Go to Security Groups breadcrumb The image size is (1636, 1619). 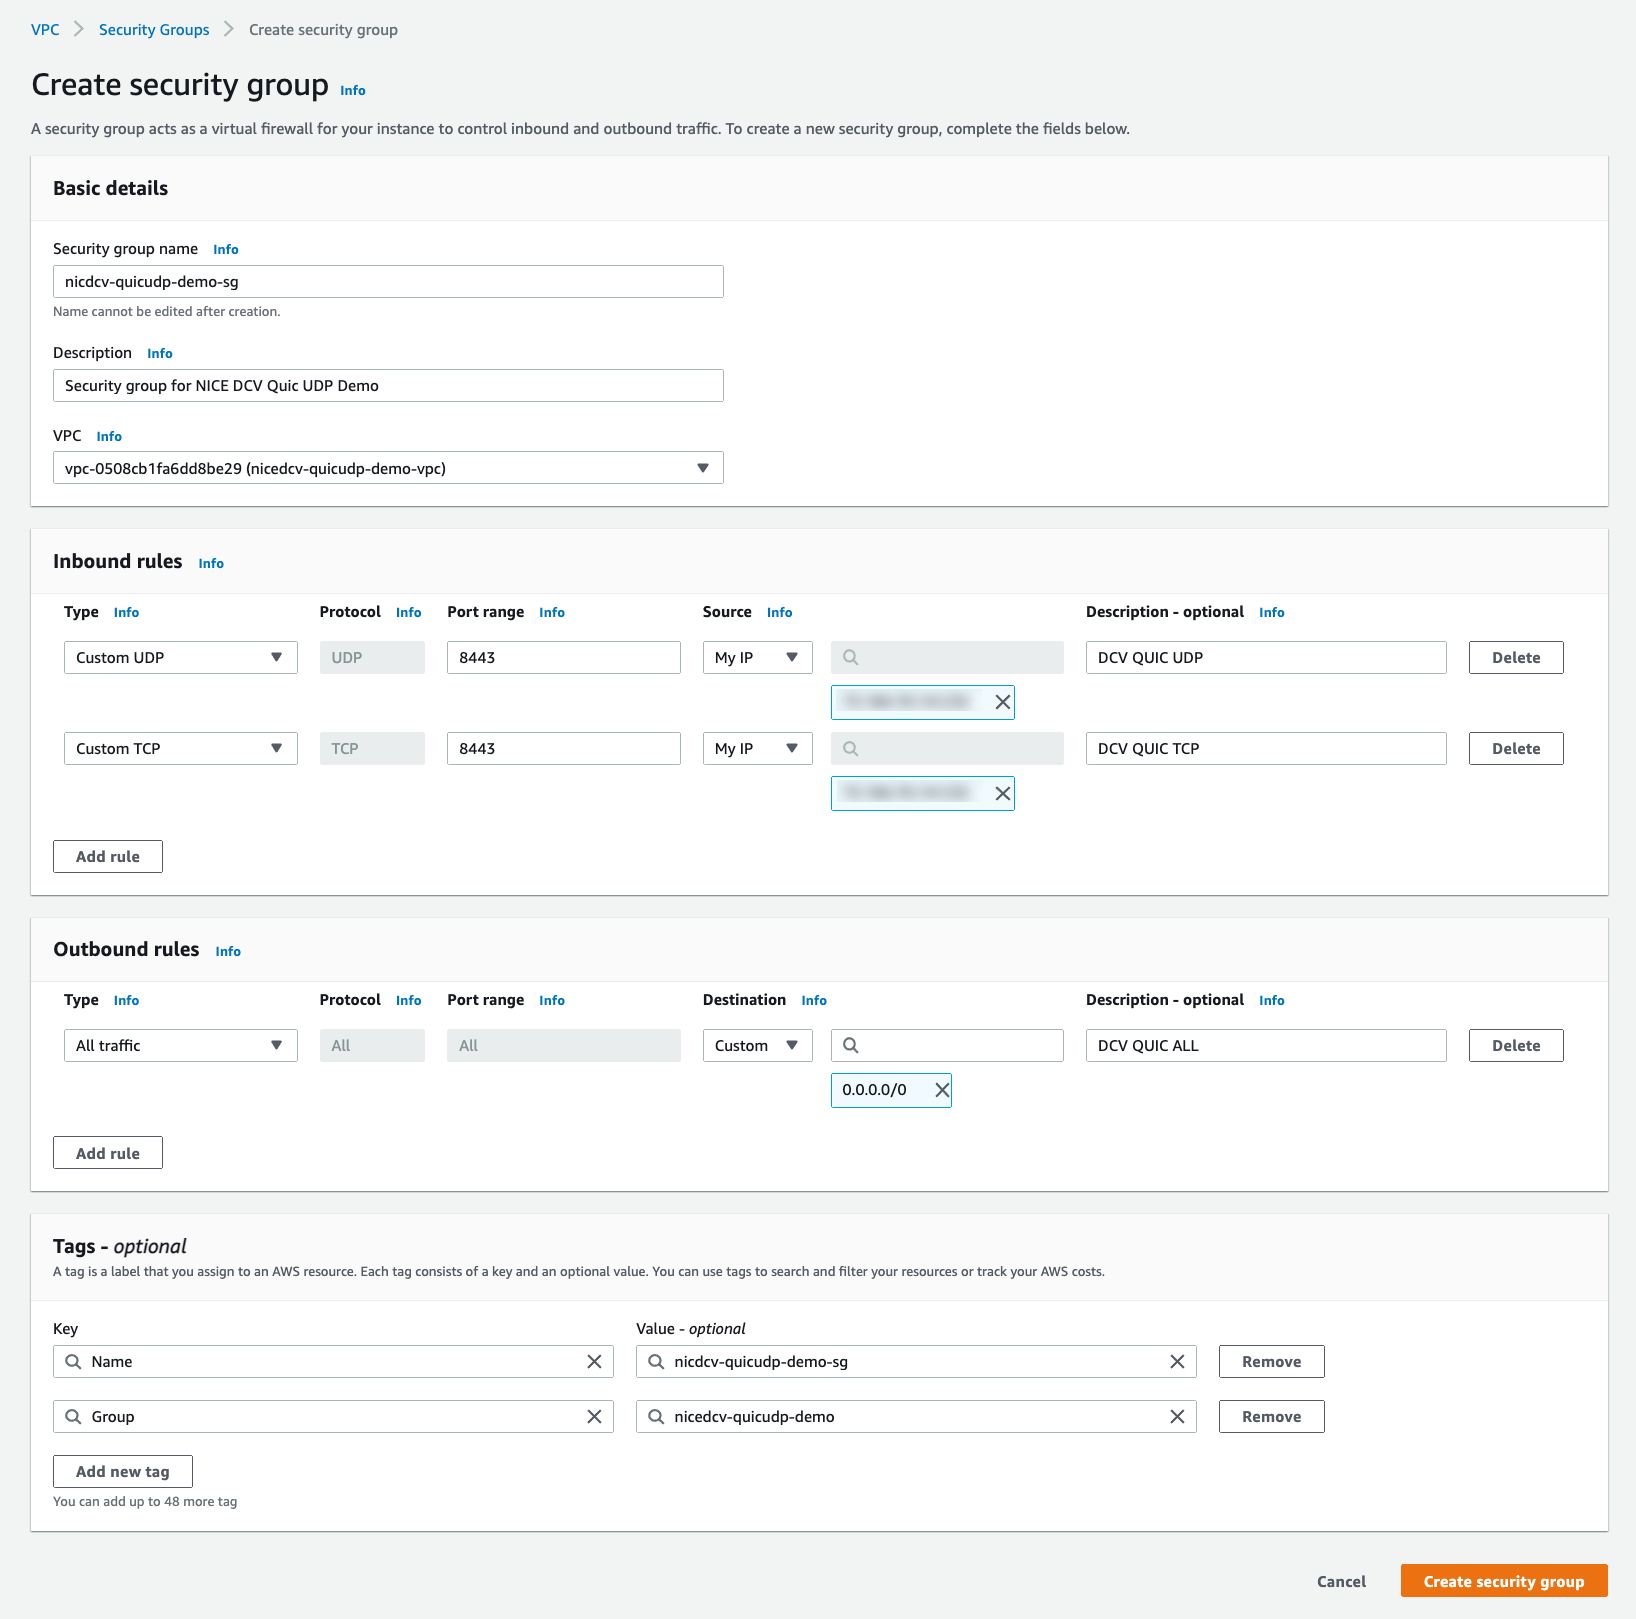[154, 30]
